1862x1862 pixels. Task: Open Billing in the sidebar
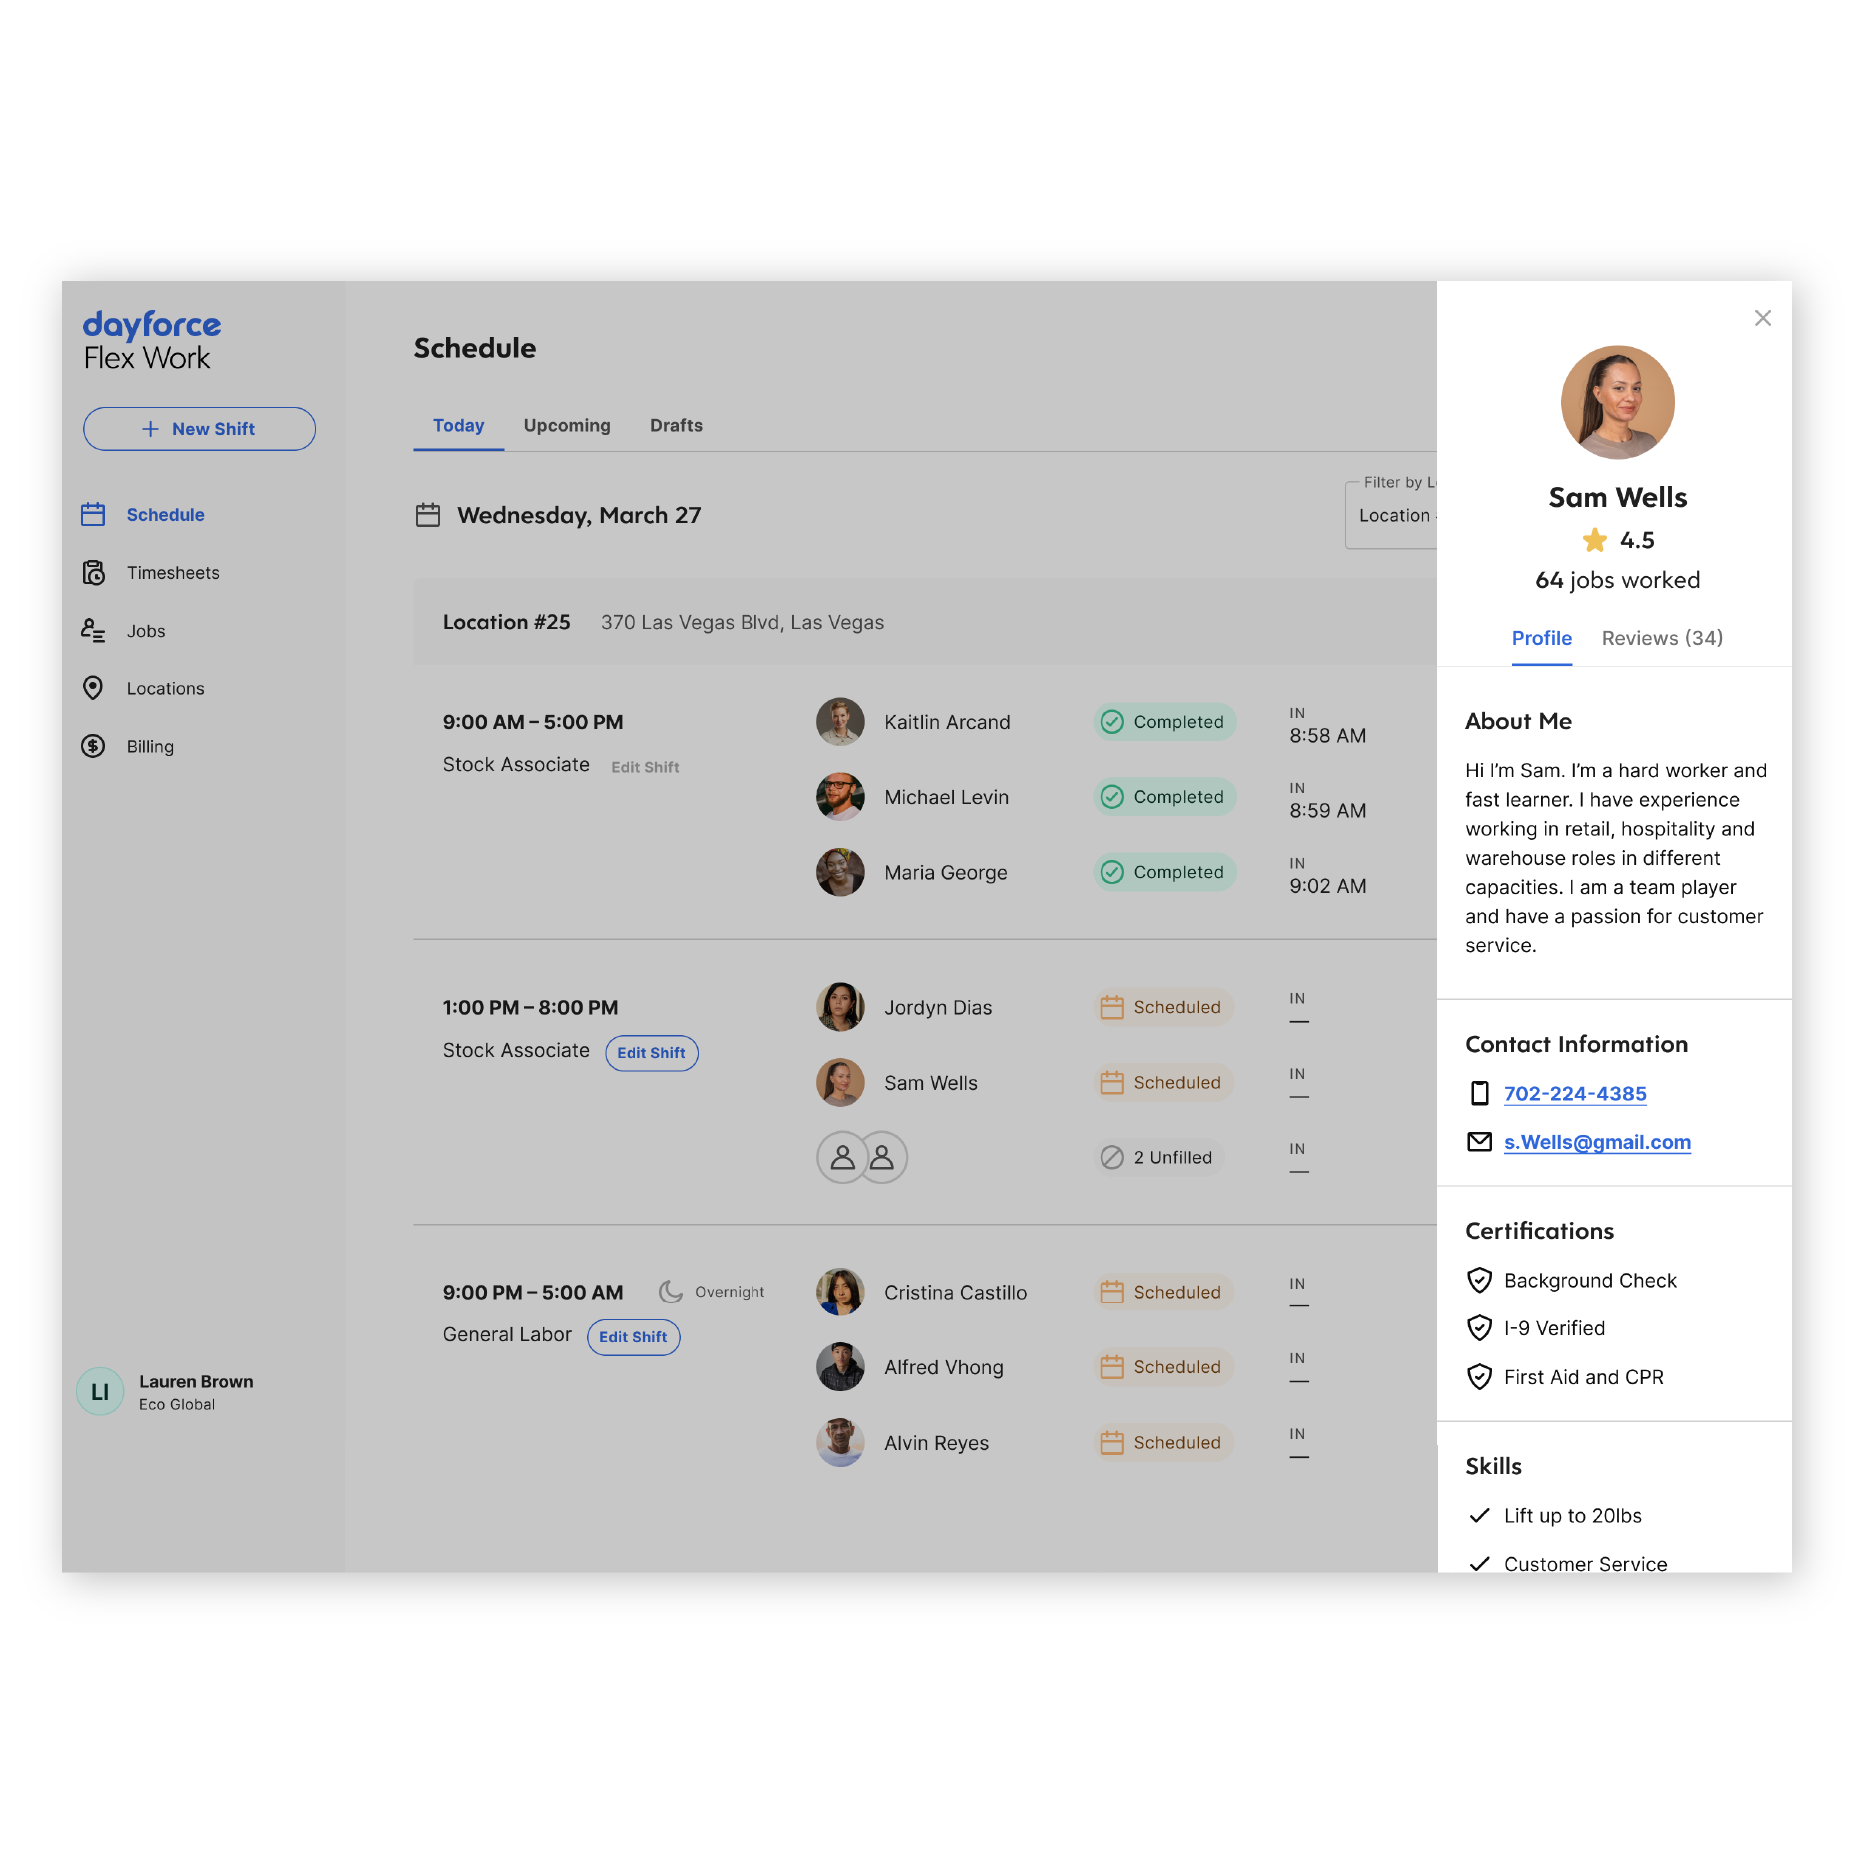pyautogui.click(x=150, y=747)
